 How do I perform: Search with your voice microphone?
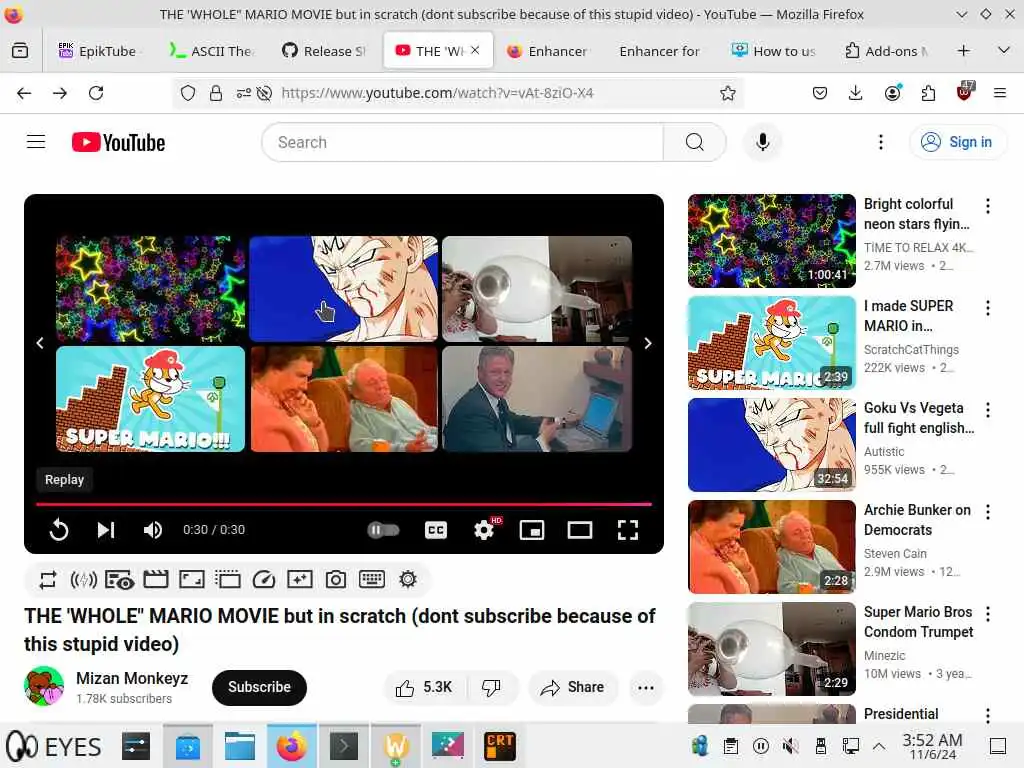[x=762, y=142]
